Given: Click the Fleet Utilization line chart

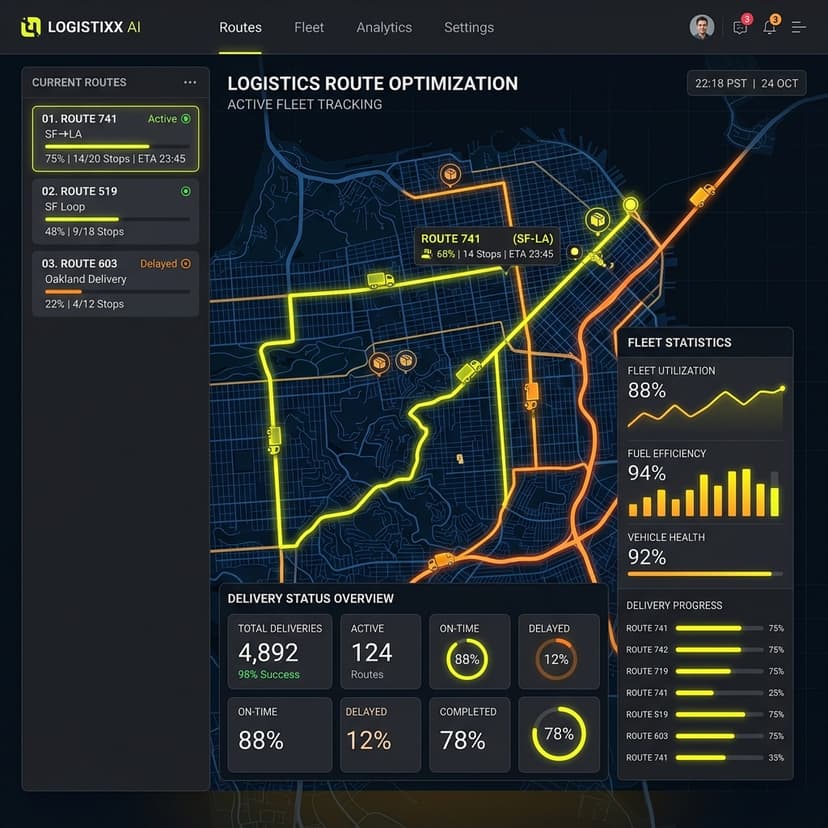Looking at the screenshot, I should 706,407.
